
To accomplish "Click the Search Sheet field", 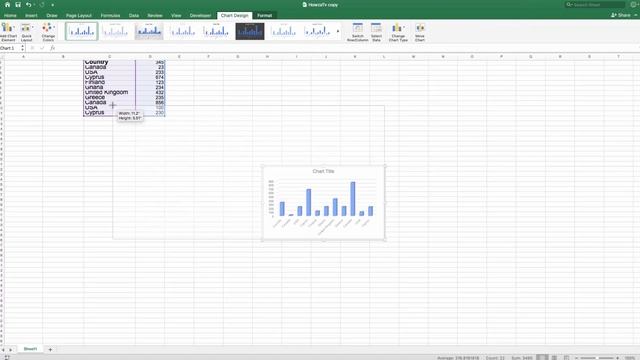I will [x=596, y=5].
